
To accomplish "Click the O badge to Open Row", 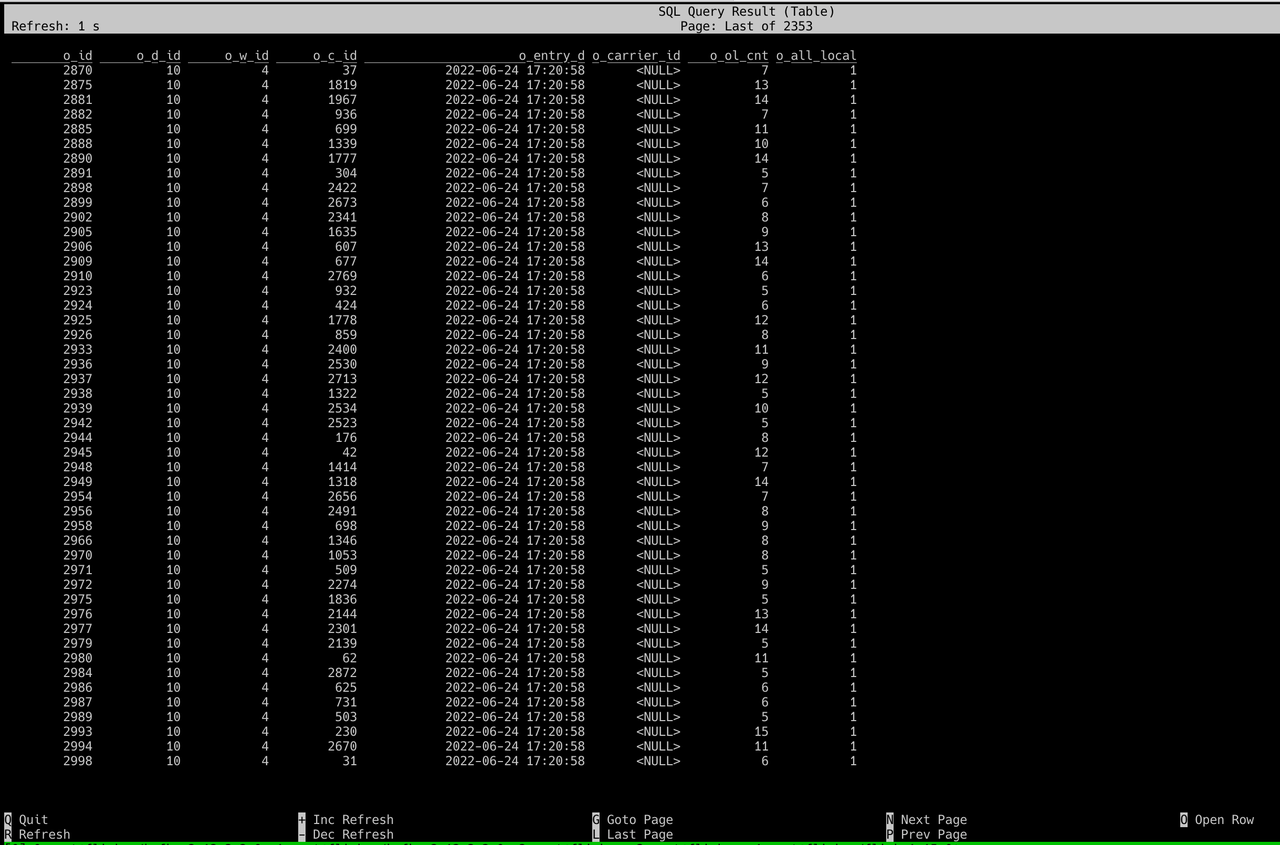I will coord(1183,819).
